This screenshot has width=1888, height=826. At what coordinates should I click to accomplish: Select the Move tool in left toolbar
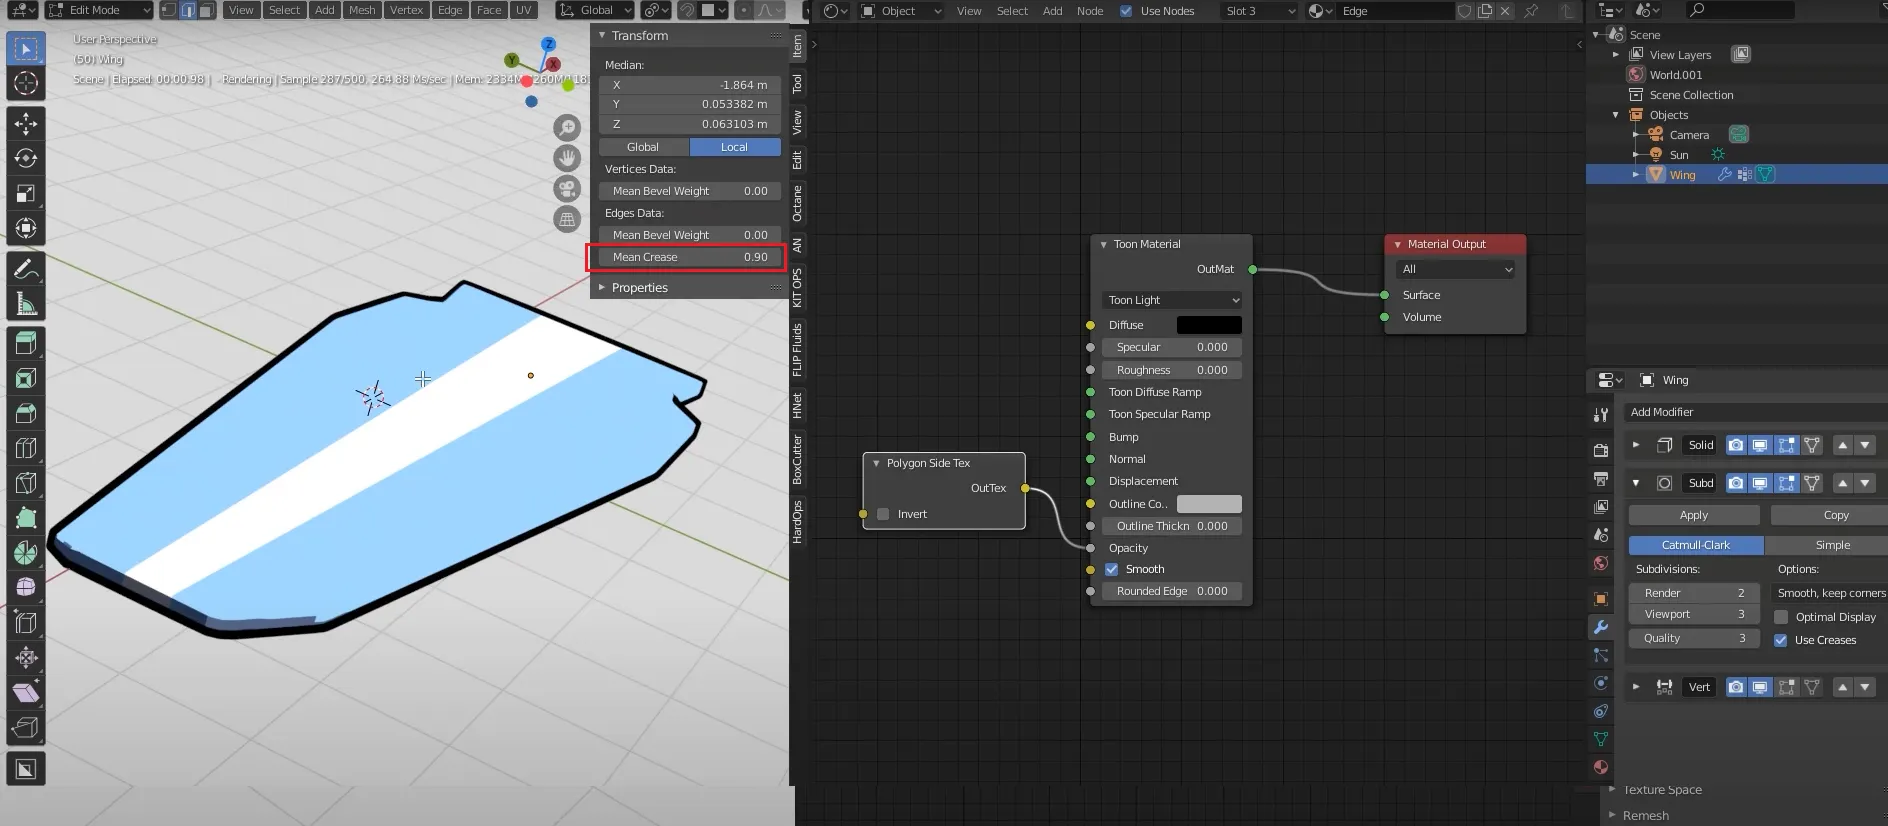[x=26, y=123]
